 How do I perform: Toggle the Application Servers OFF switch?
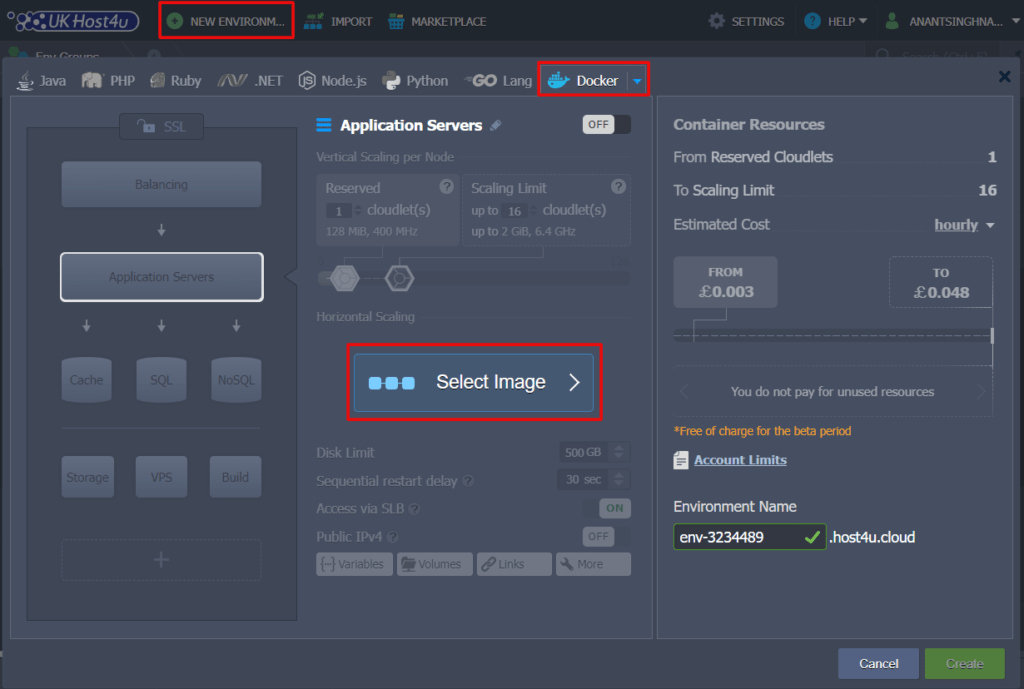point(607,124)
